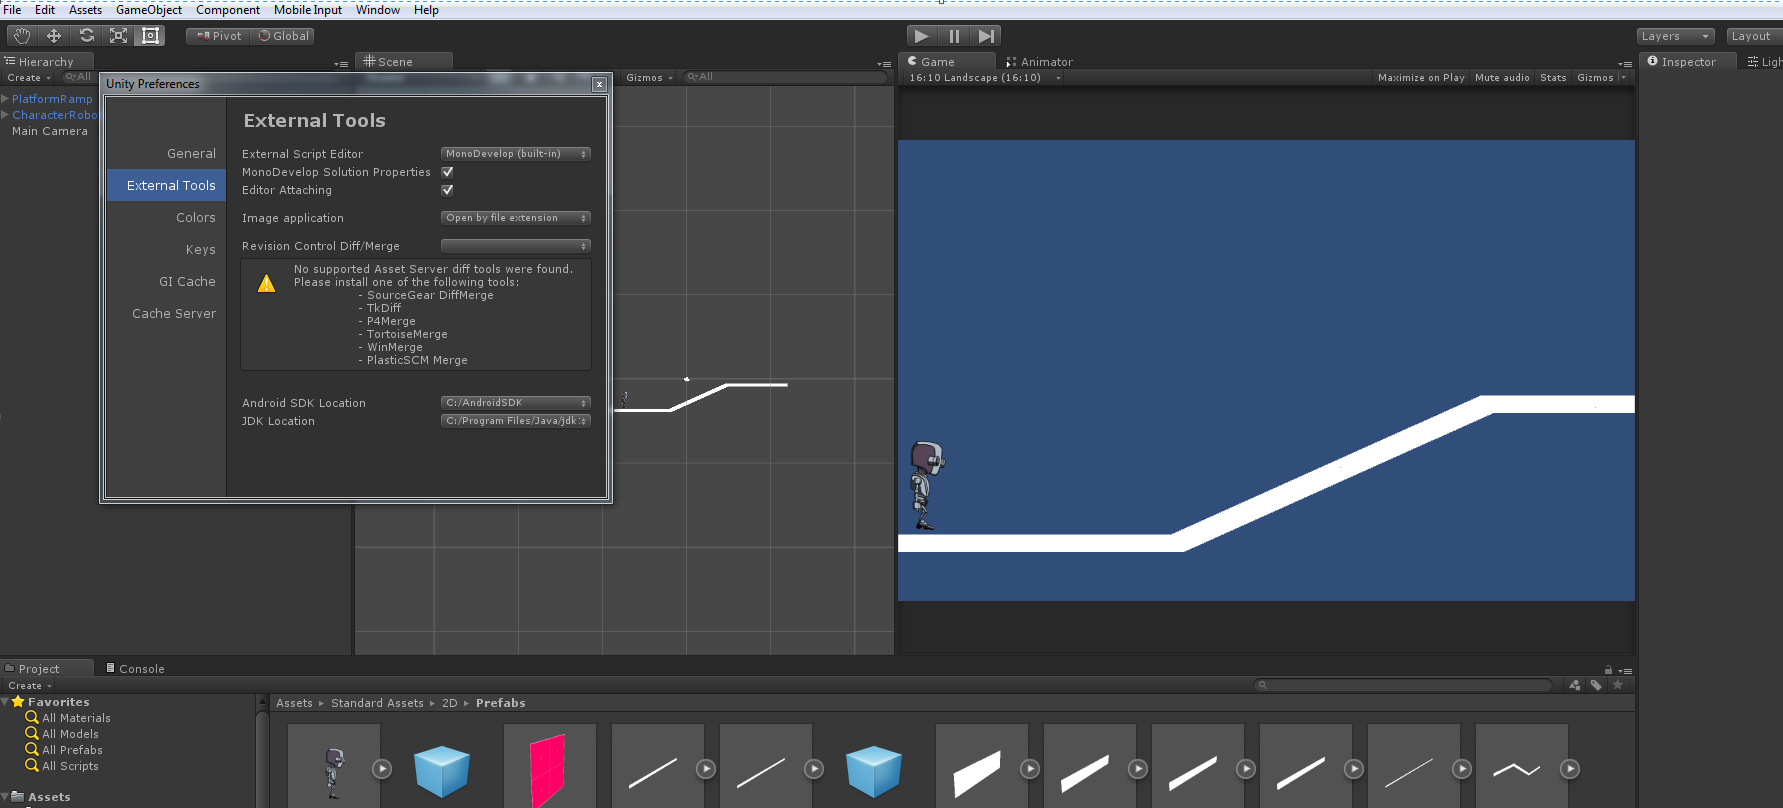Open External Script Editor dropdown
This screenshot has width=1783, height=808.
coord(516,154)
